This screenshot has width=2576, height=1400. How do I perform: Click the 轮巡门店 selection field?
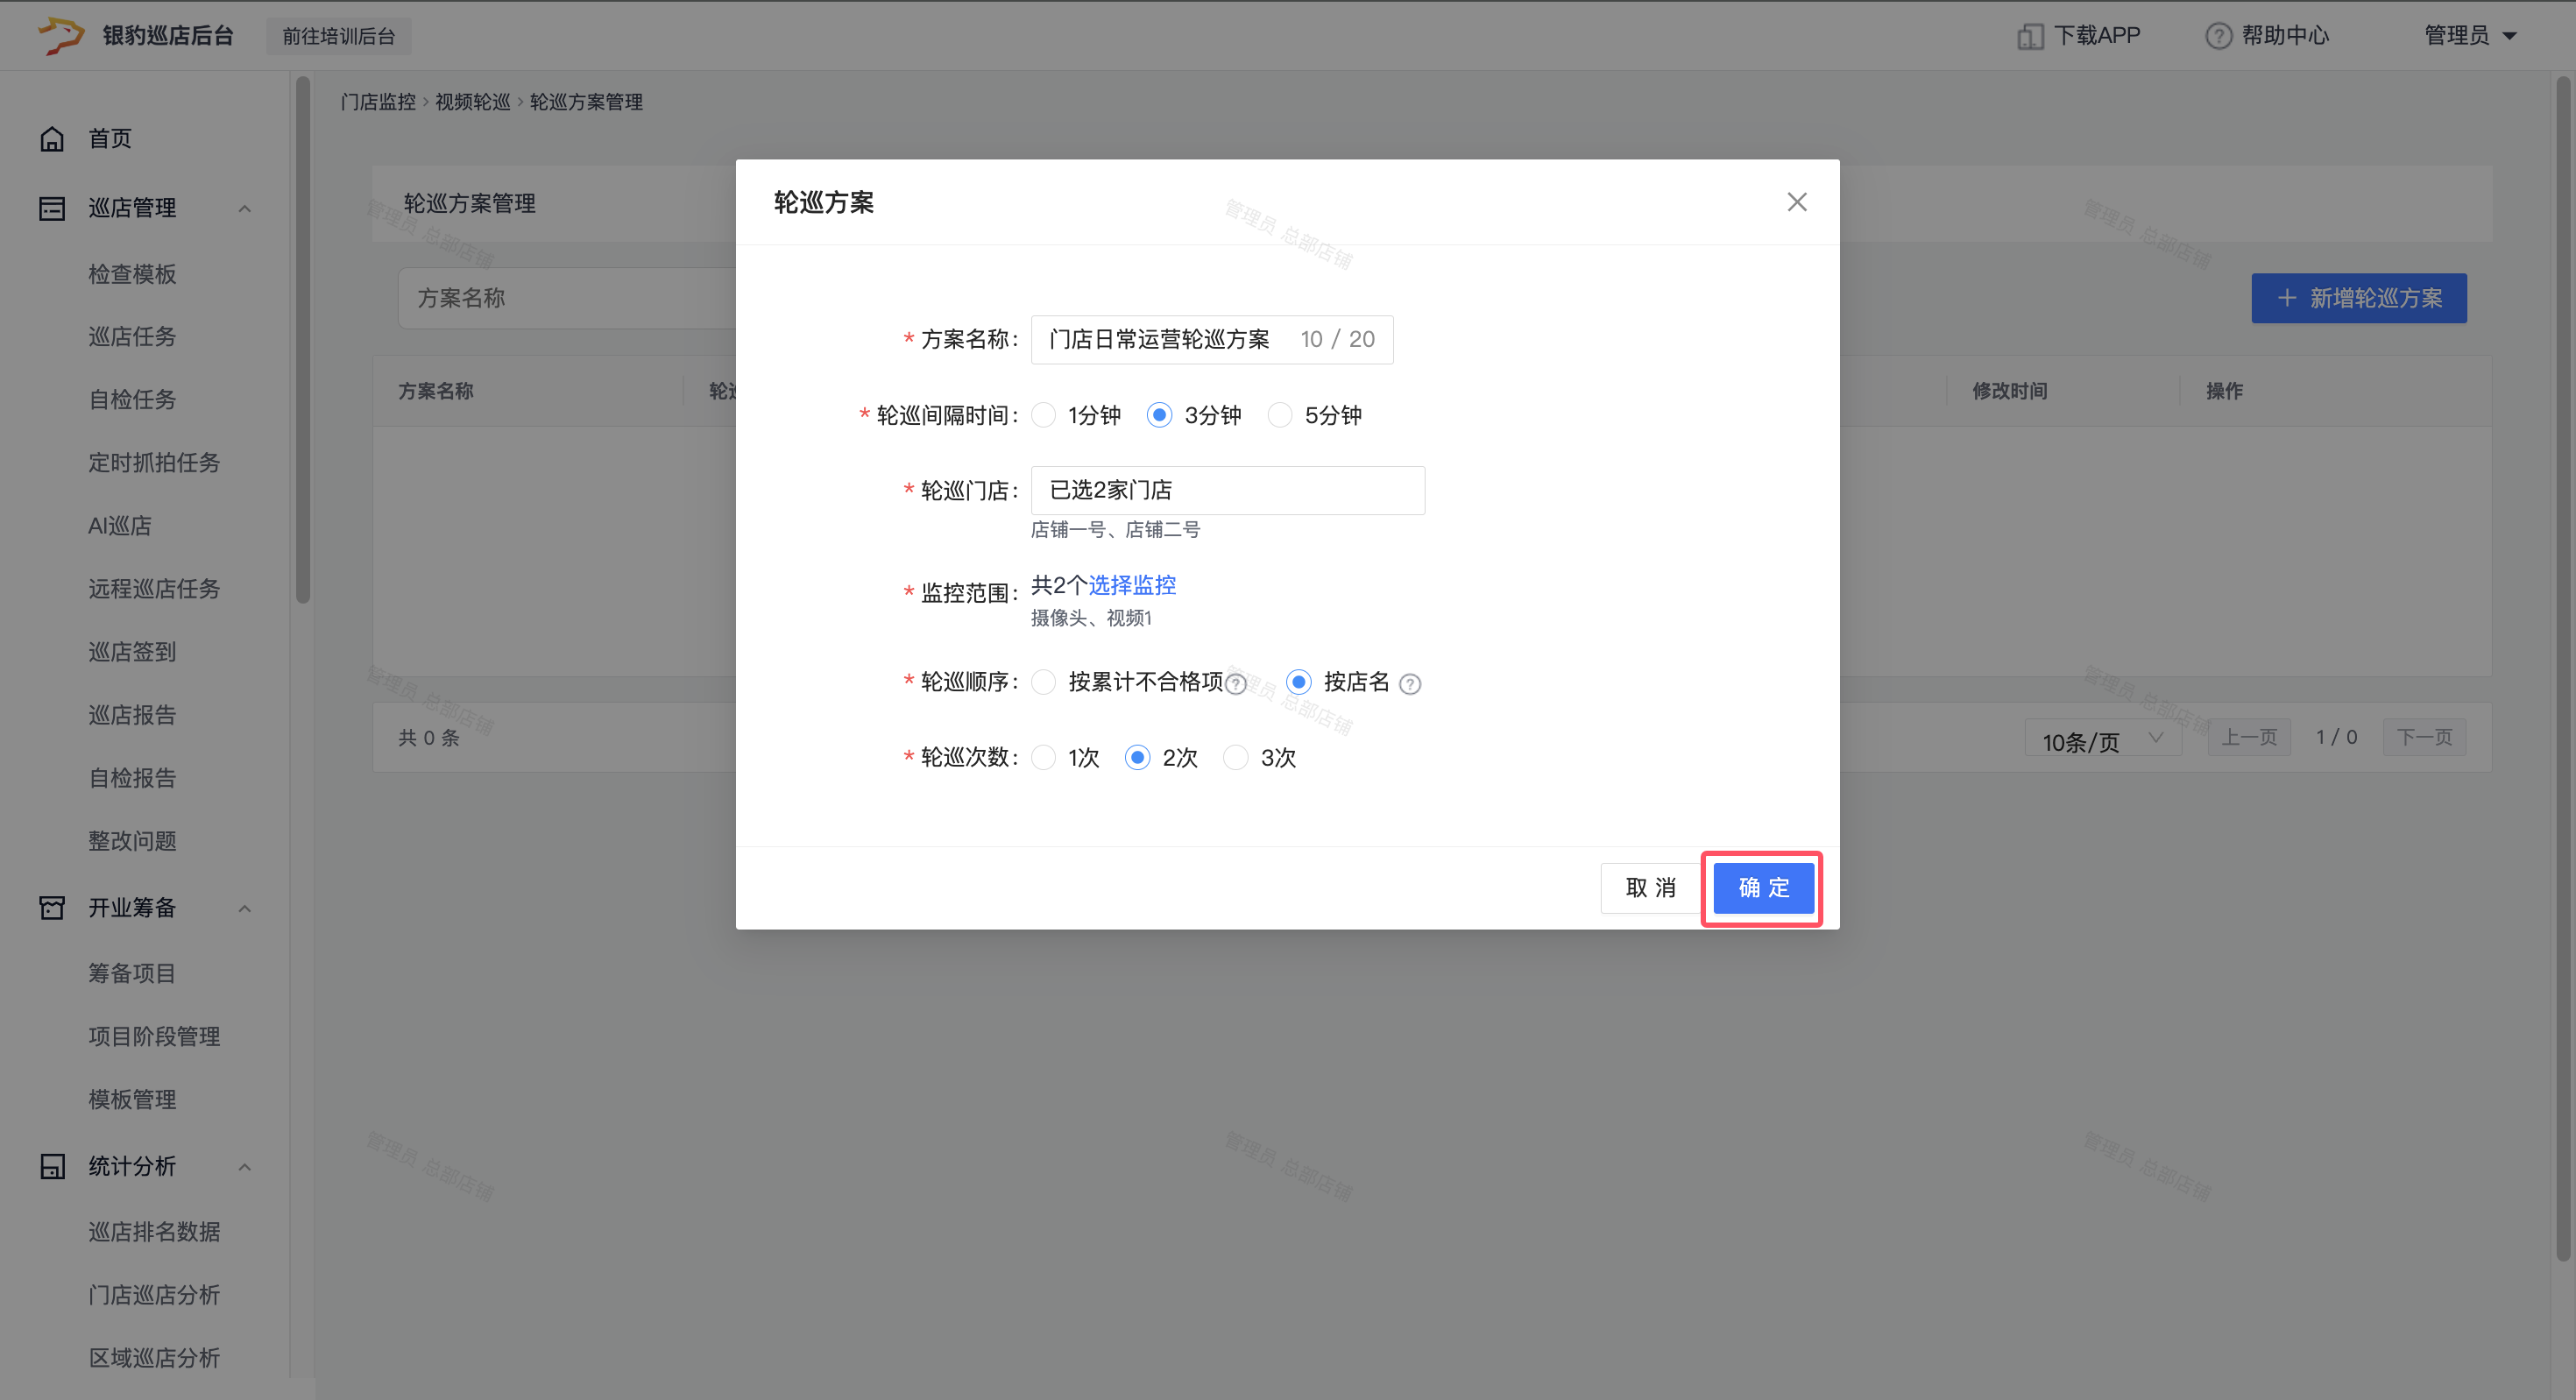(1227, 490)
